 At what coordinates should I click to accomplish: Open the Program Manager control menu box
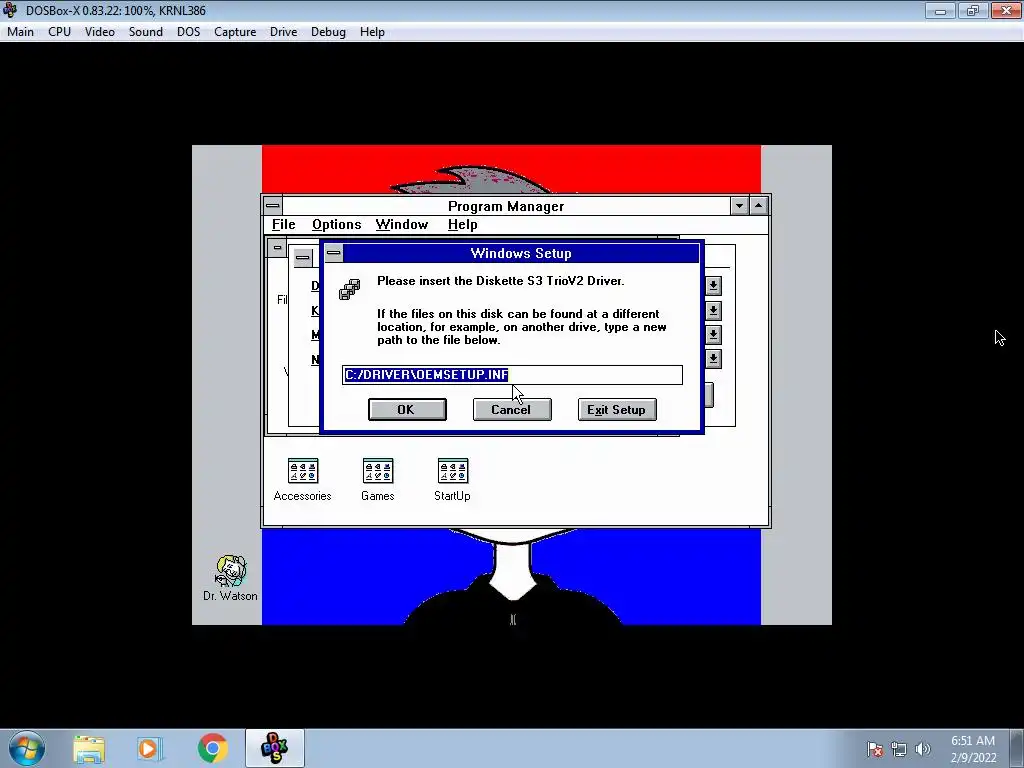point(273,206)
